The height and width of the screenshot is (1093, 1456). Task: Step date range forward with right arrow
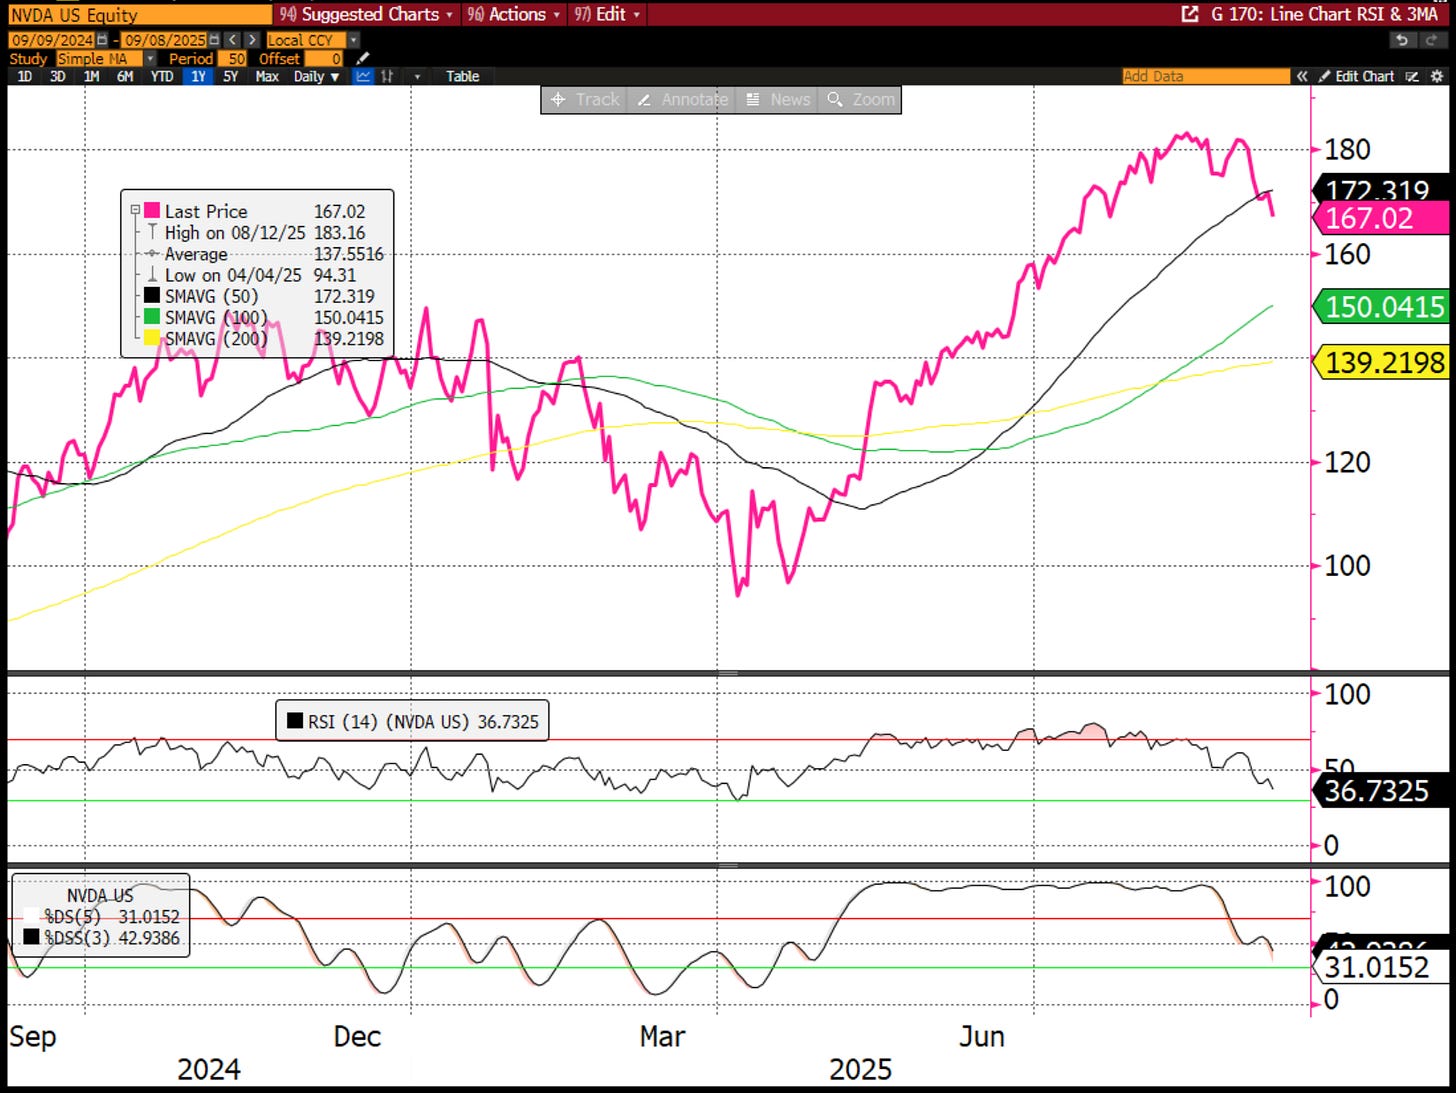point(252,40)
